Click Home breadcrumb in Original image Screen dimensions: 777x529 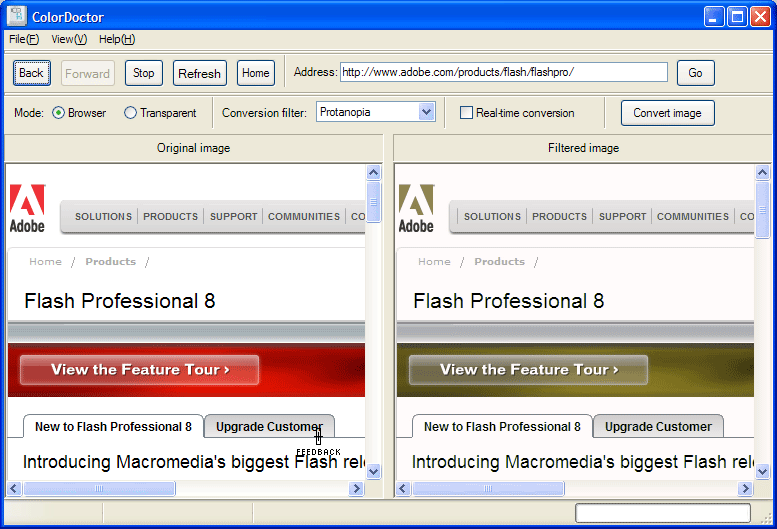click(x=45, y=262)
